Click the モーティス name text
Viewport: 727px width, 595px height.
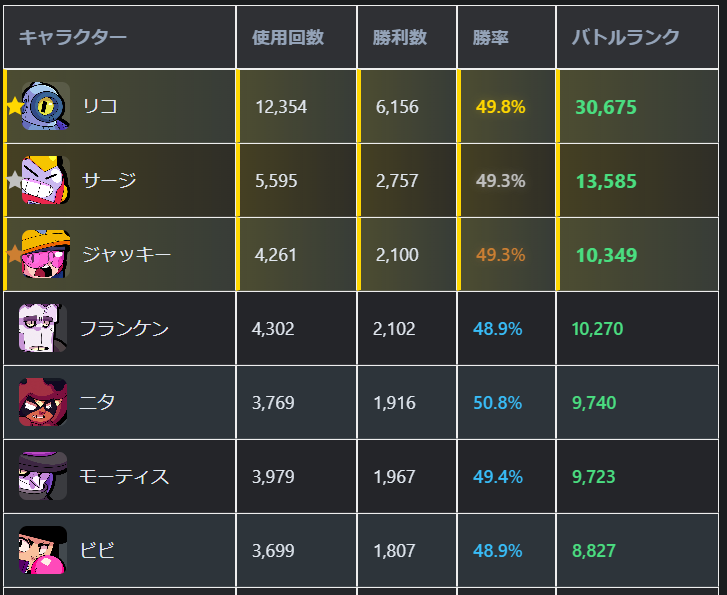tap(124, 476)
